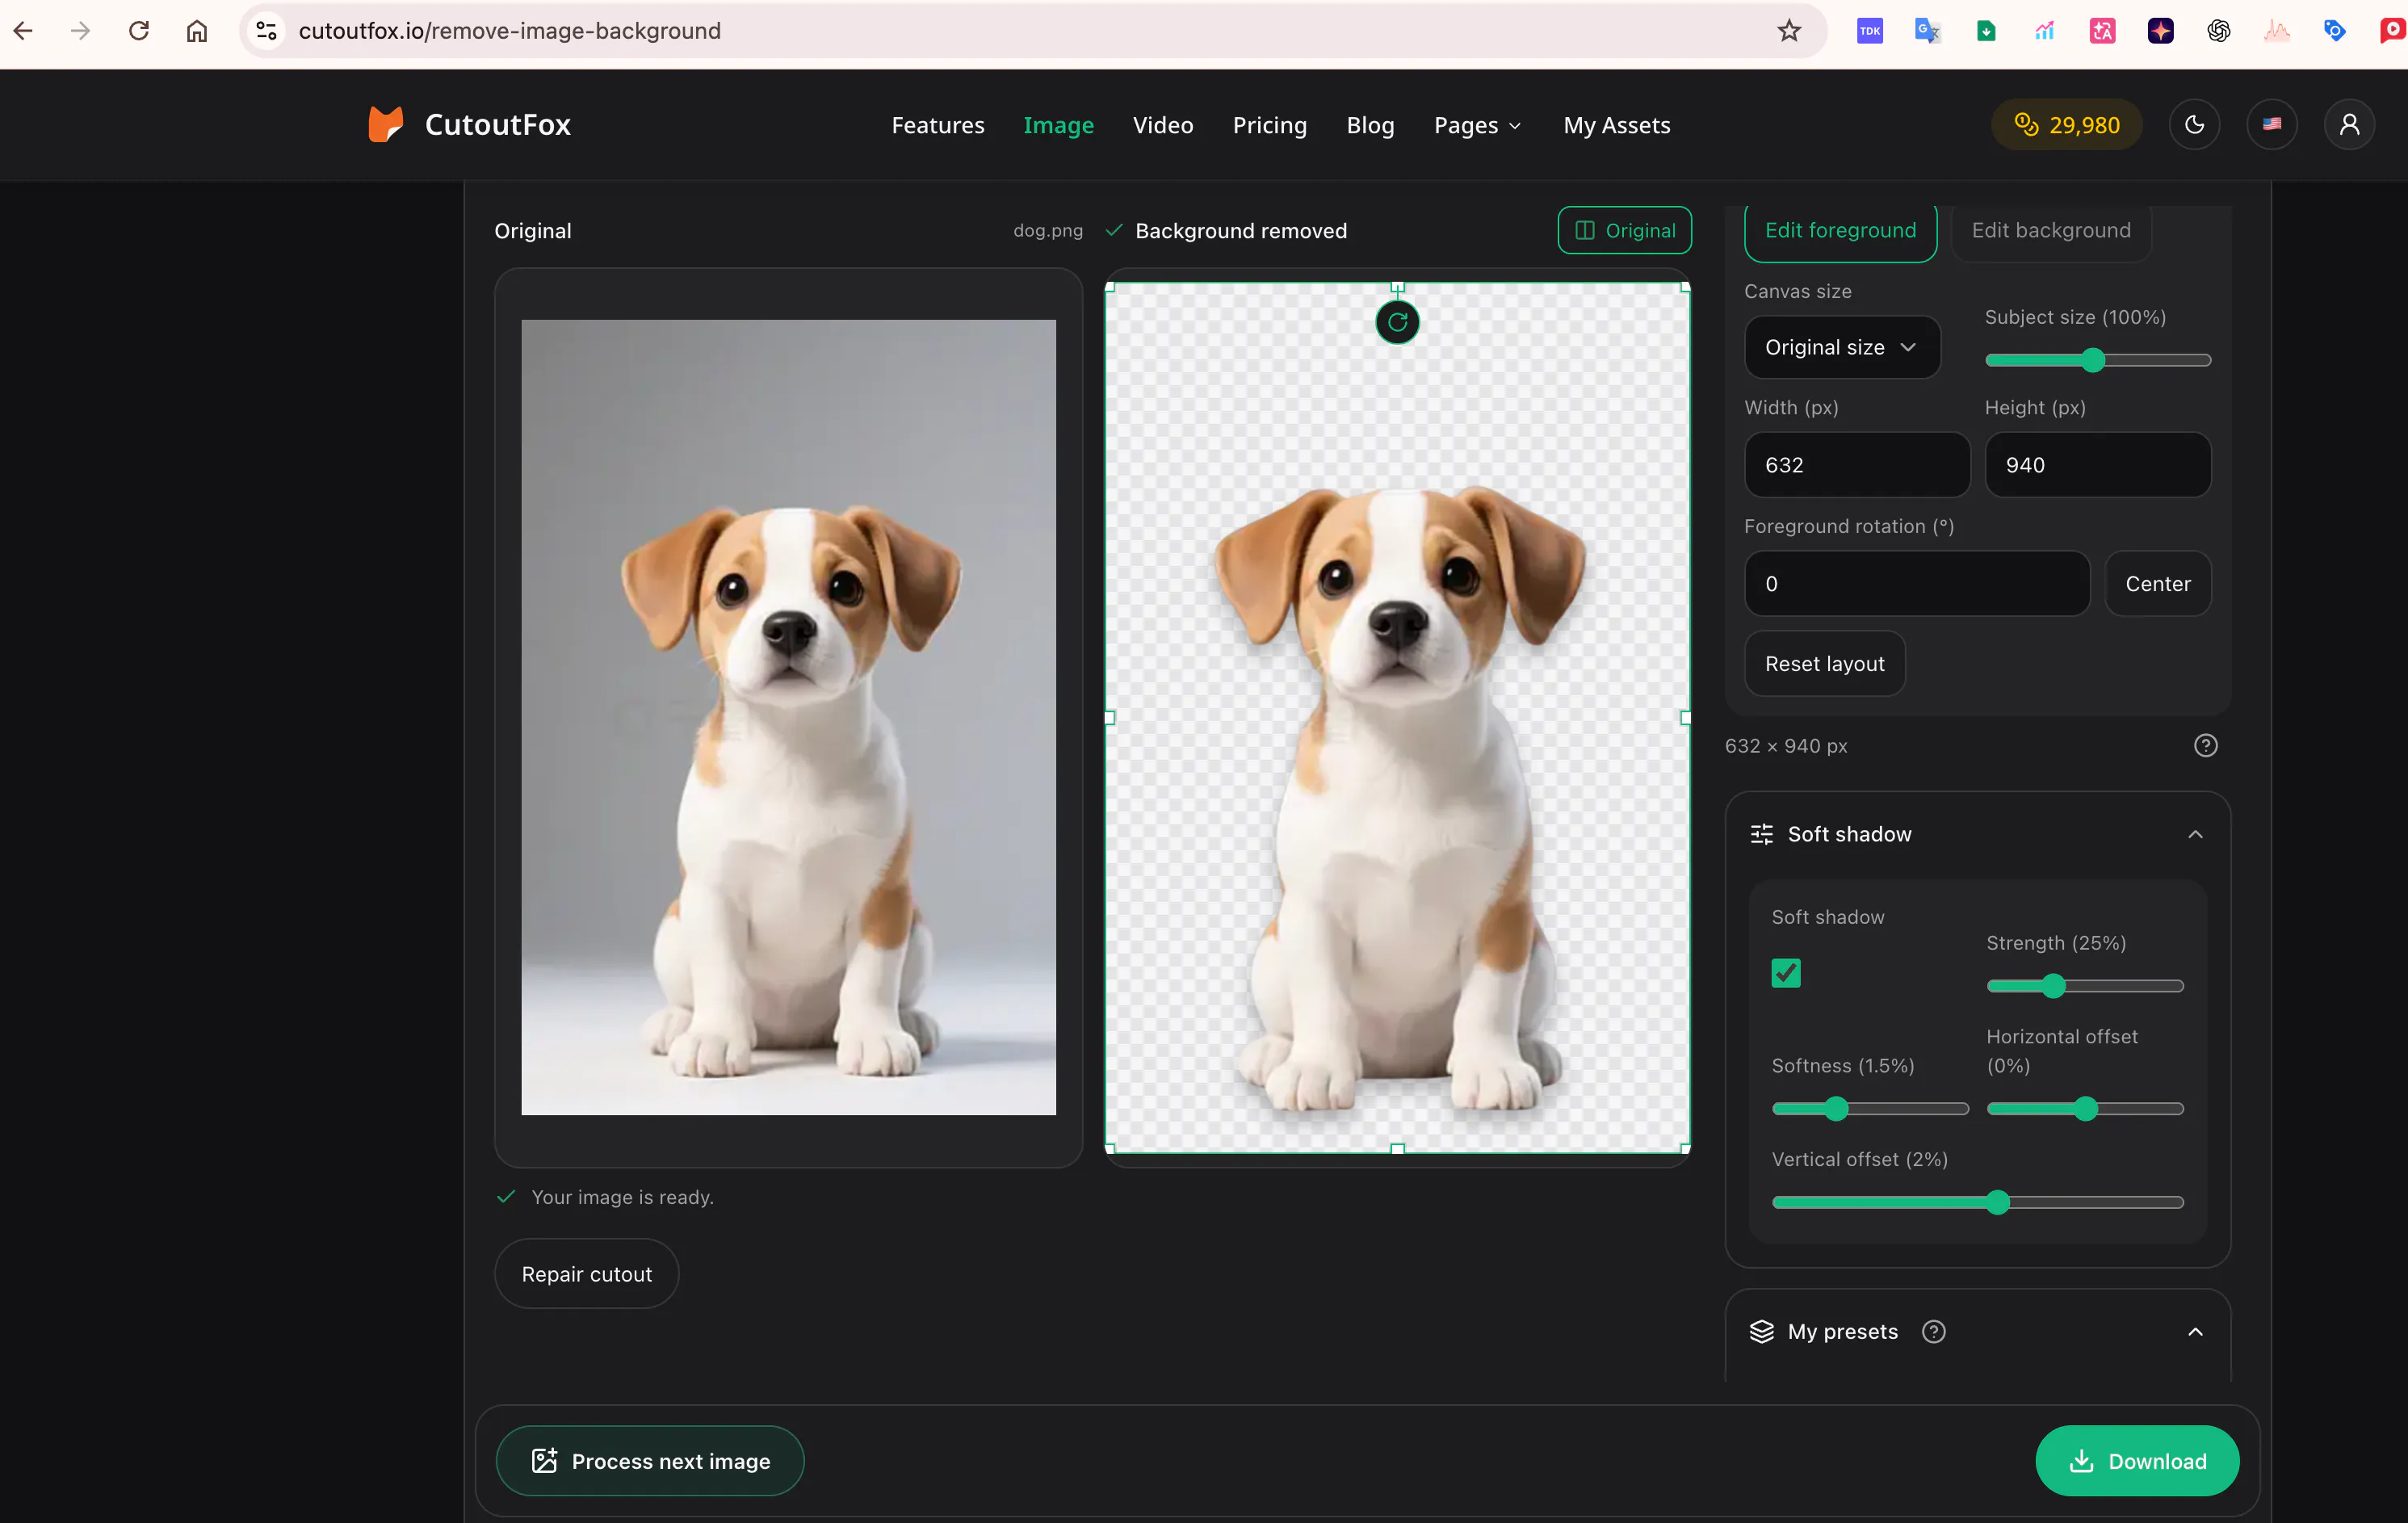Click the credits coin balance 29,980

(2066, 125)
